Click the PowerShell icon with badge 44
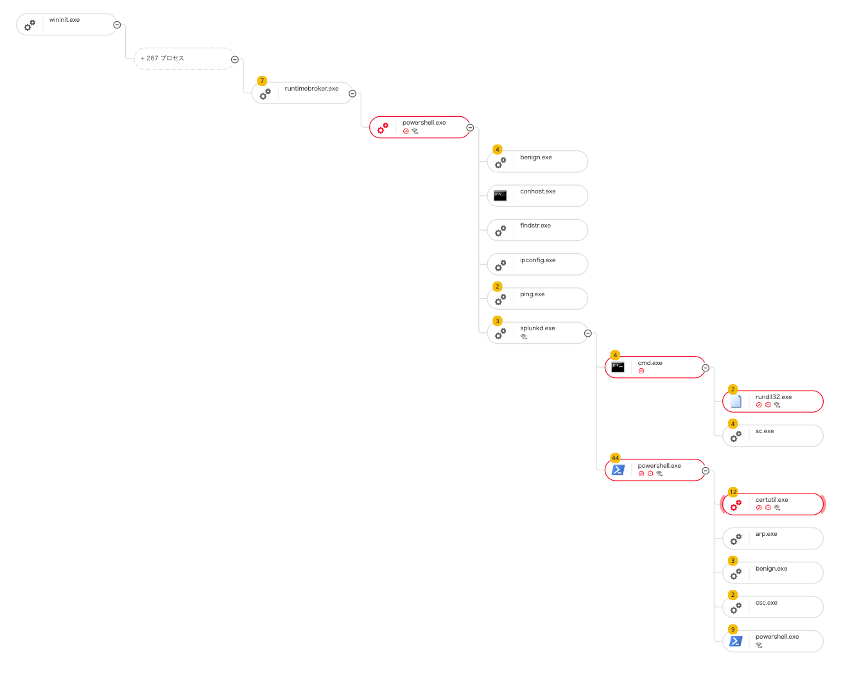Viewport: 850px width, 676px height. 618,470
